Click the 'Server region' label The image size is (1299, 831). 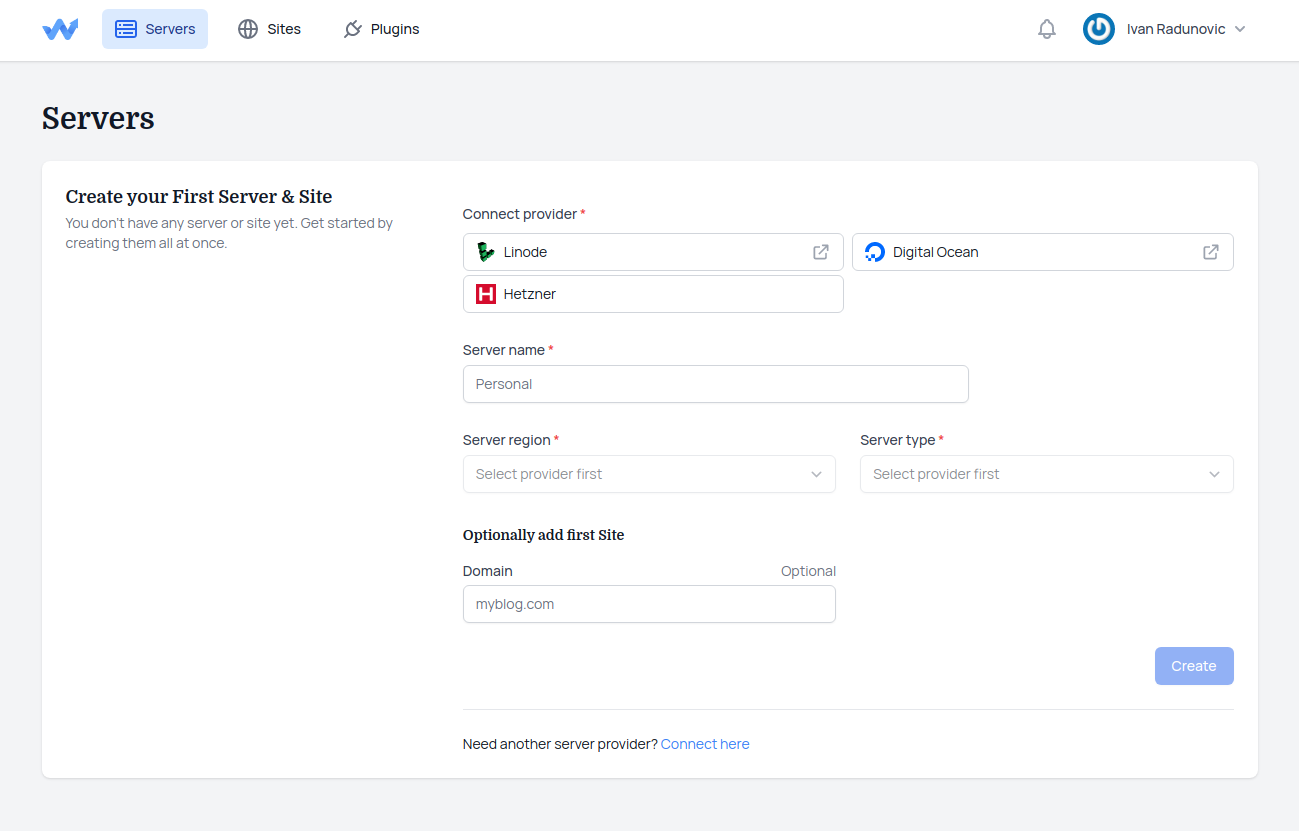click(507, 440)
